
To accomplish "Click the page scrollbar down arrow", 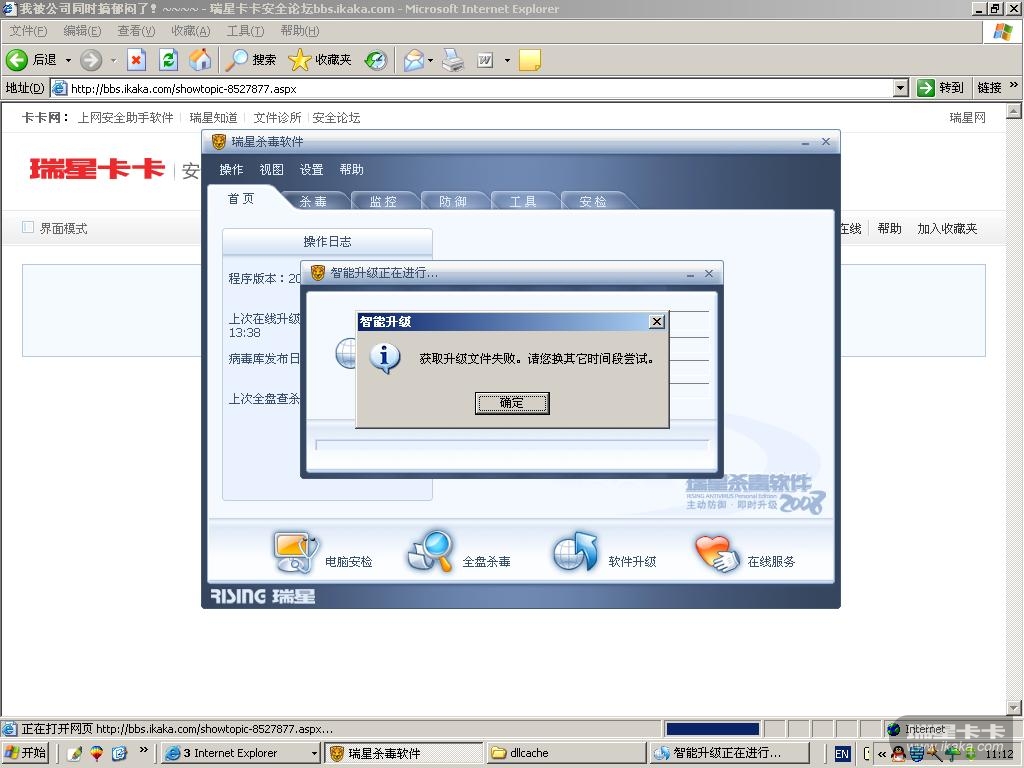I will (x=1014, y=708).
